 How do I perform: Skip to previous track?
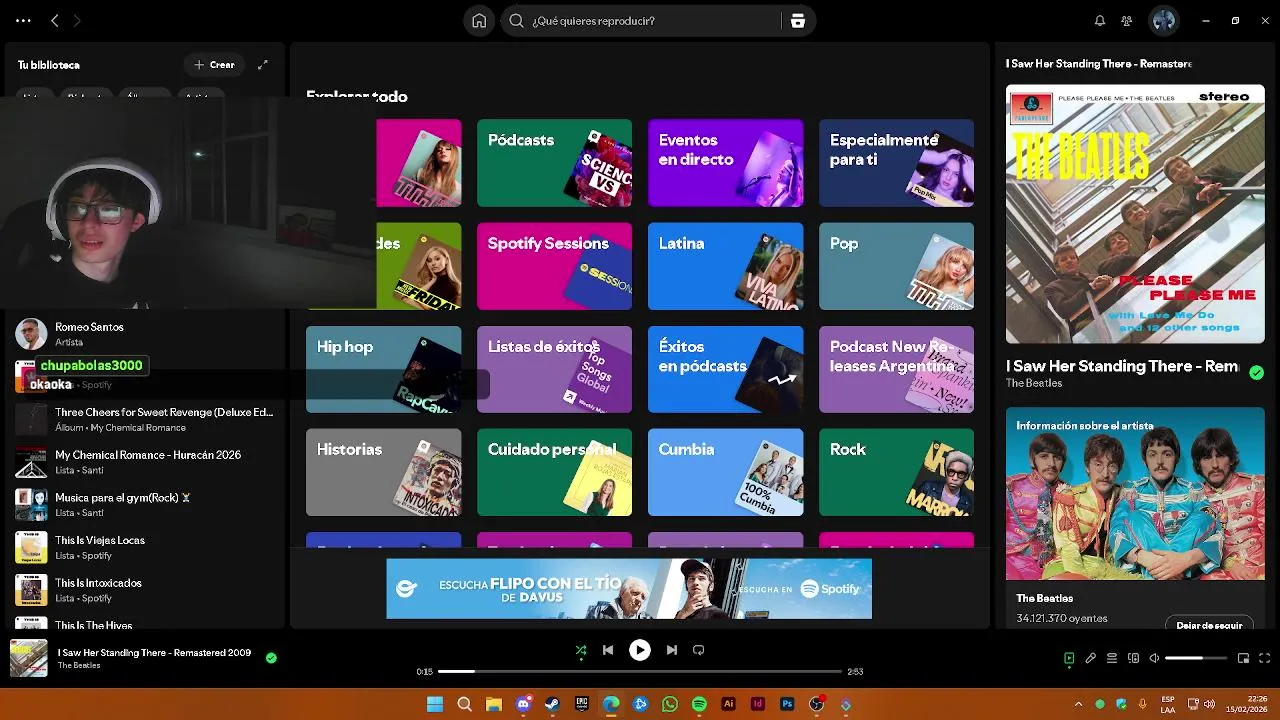click(x=608, y=650)
